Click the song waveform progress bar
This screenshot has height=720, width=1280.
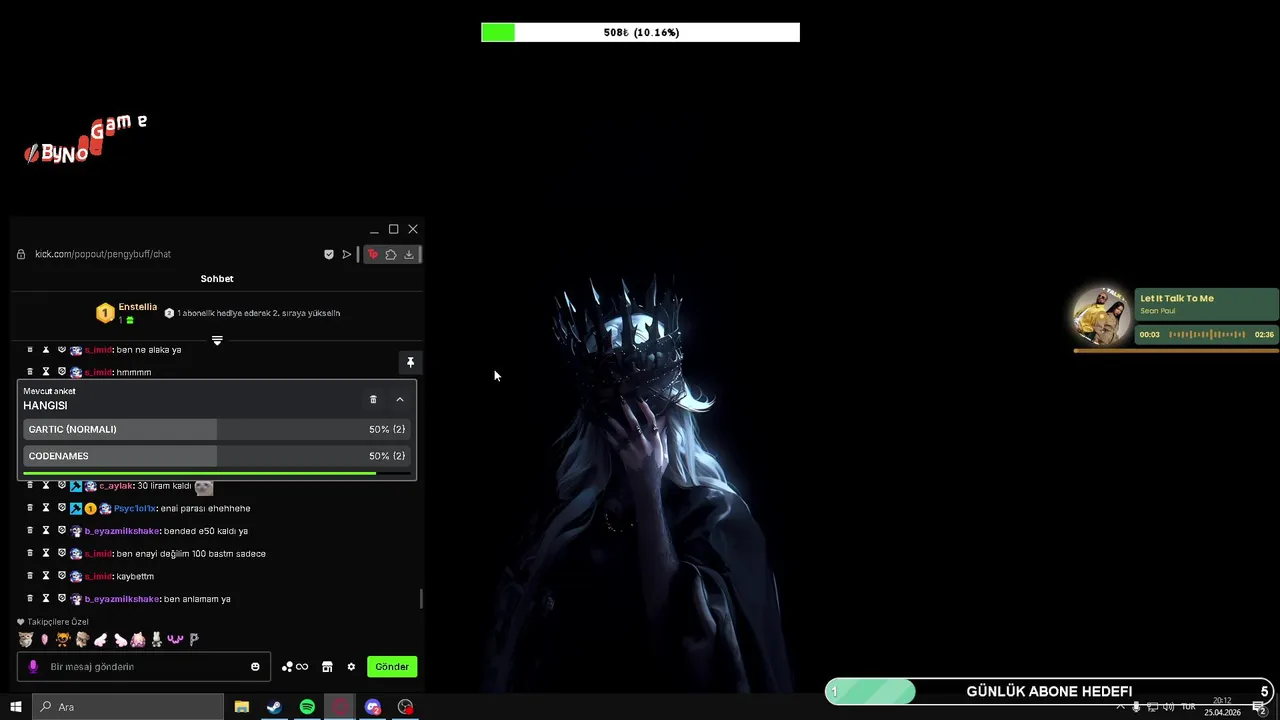pyautogui.click(x=1207, y=335)
